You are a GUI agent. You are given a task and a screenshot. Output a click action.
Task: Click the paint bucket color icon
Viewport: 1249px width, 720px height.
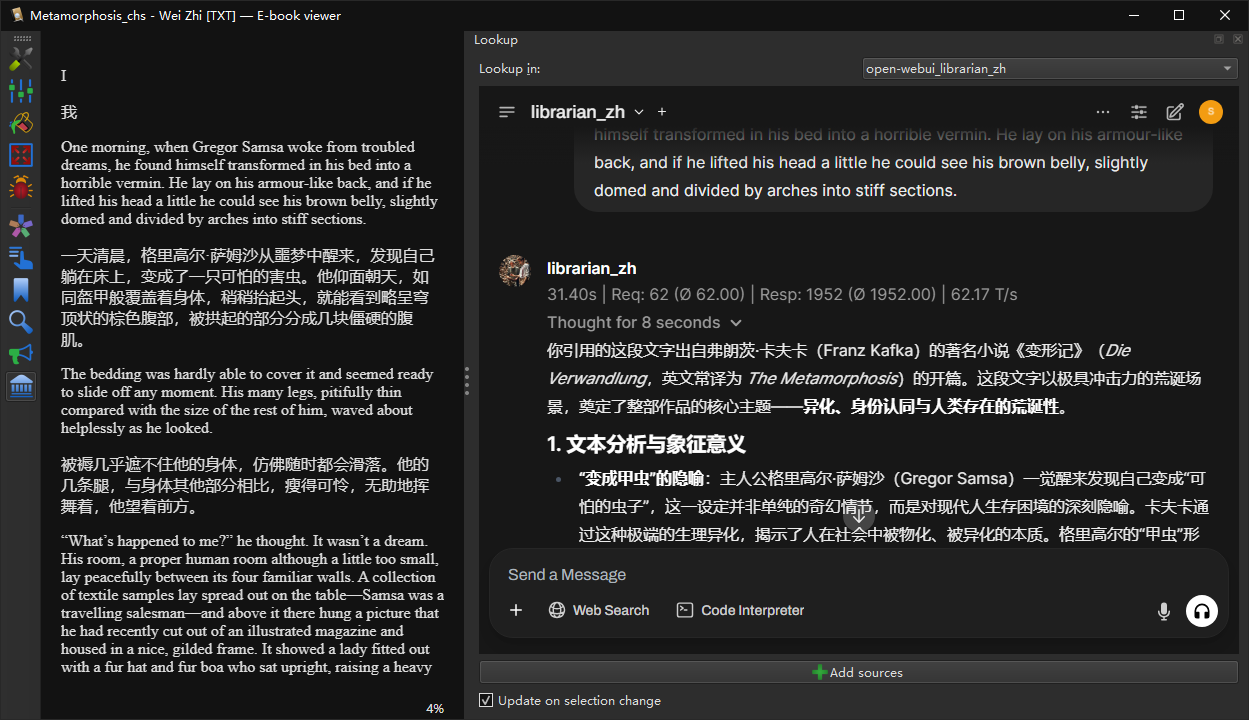21,123
